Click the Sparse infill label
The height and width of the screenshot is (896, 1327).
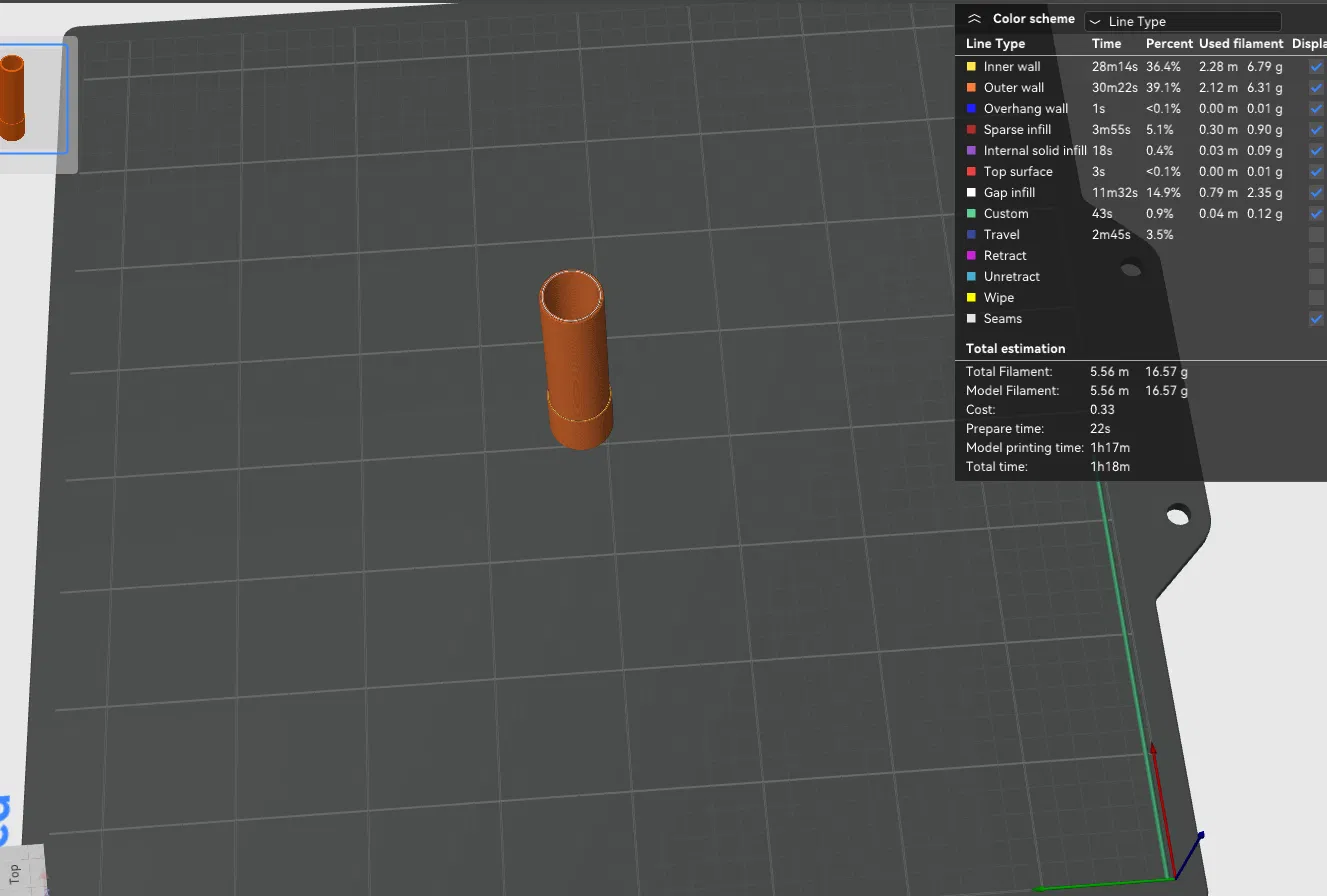tap(1018, 130)
